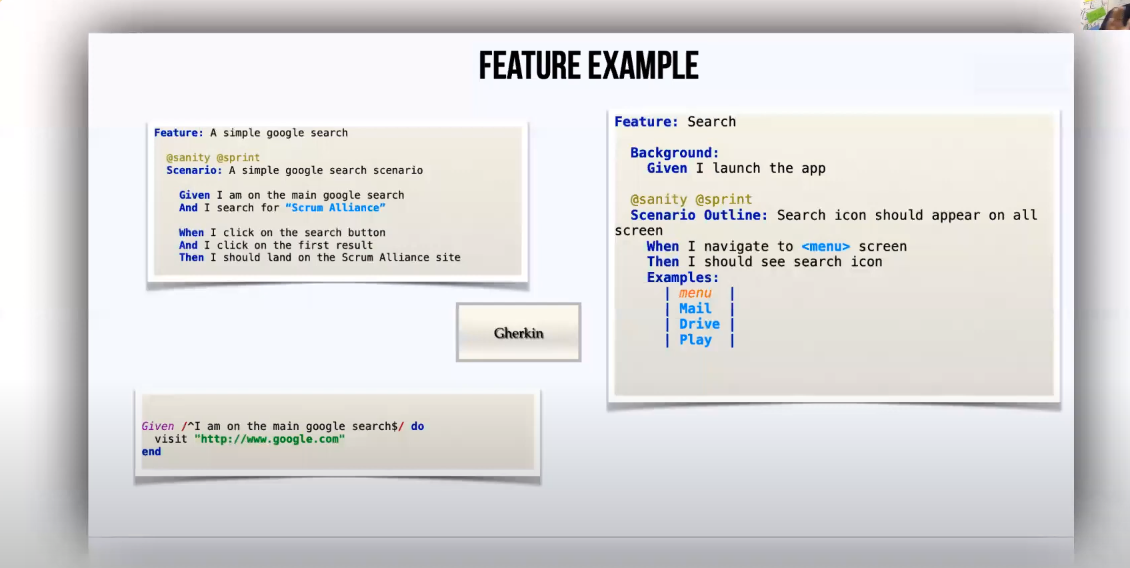
Task: Click the FEATURE EXAMPLE slide title
Action: click(x=588, y=66)
